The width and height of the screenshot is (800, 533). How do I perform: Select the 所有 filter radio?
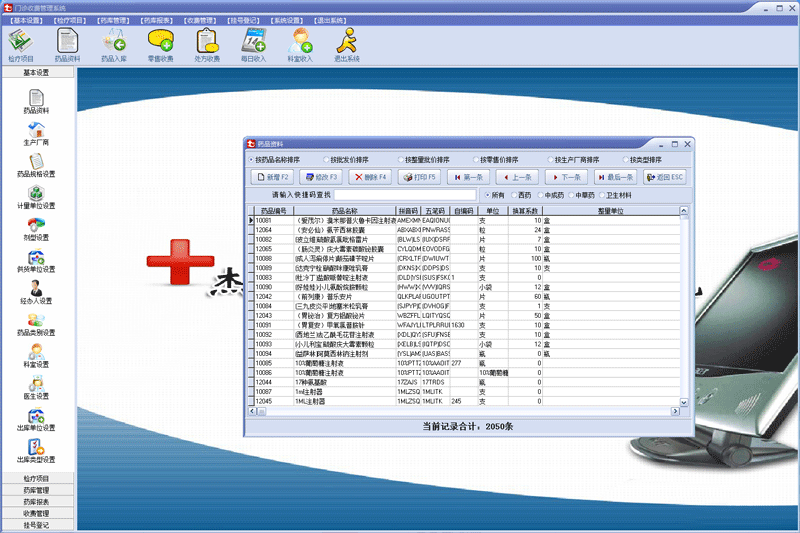point(494,195)
